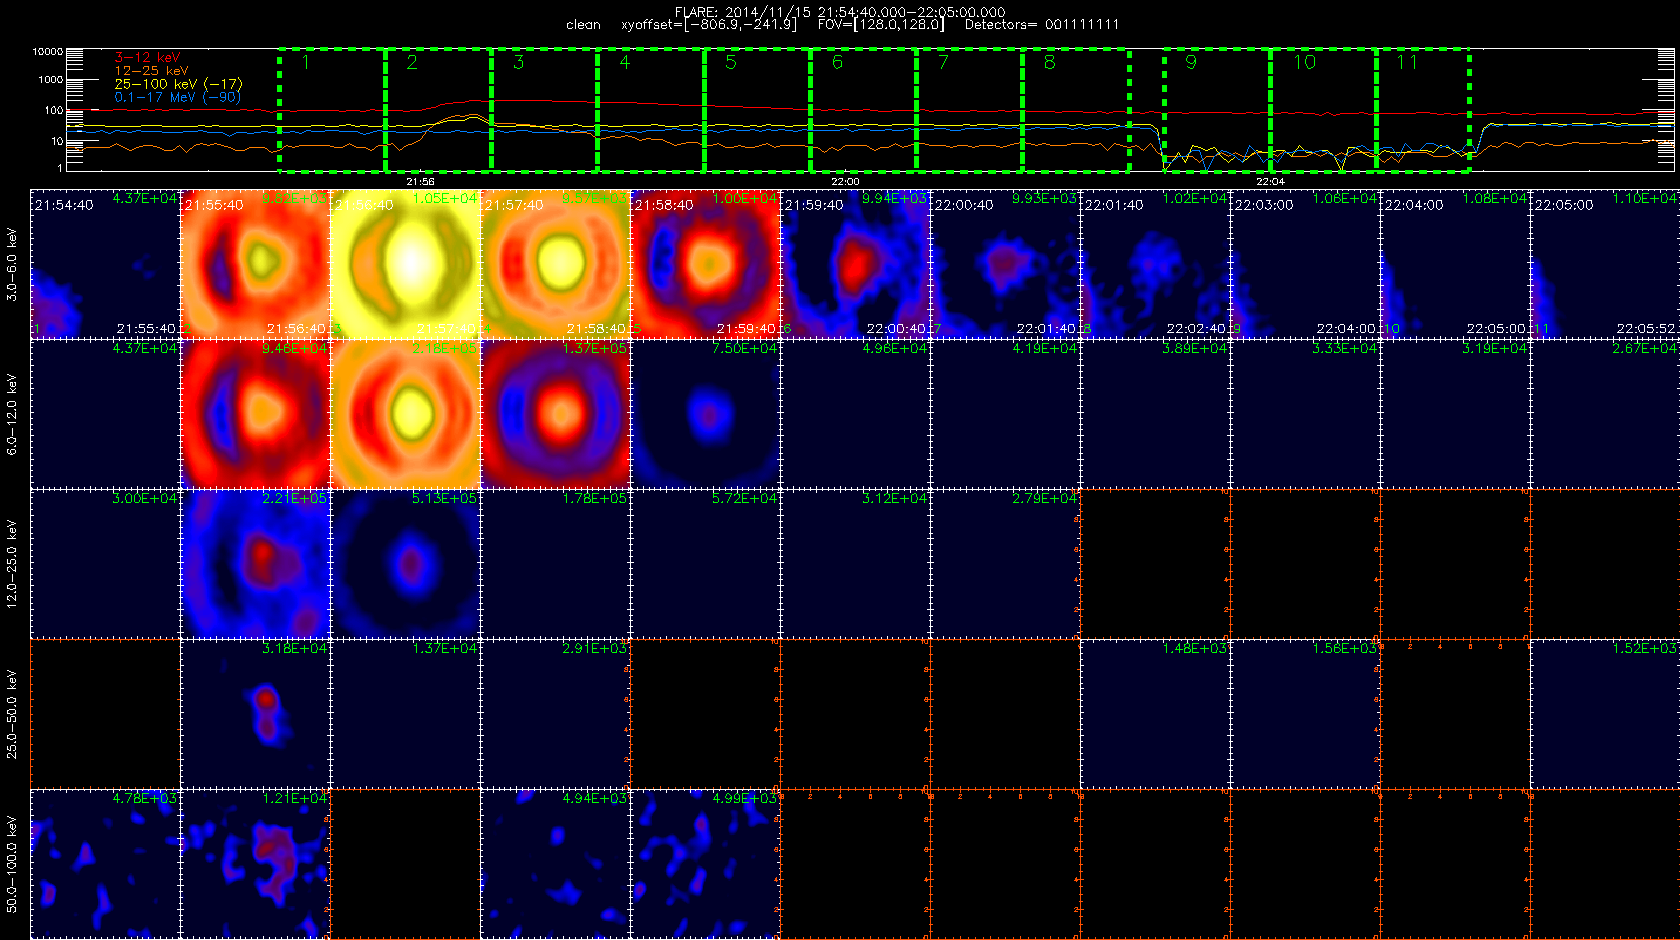This screenshot has width=1680, height=940.
Task: Click the 4.96E+04 peak value
Action: pyautogui.click(x=895, y=348)
